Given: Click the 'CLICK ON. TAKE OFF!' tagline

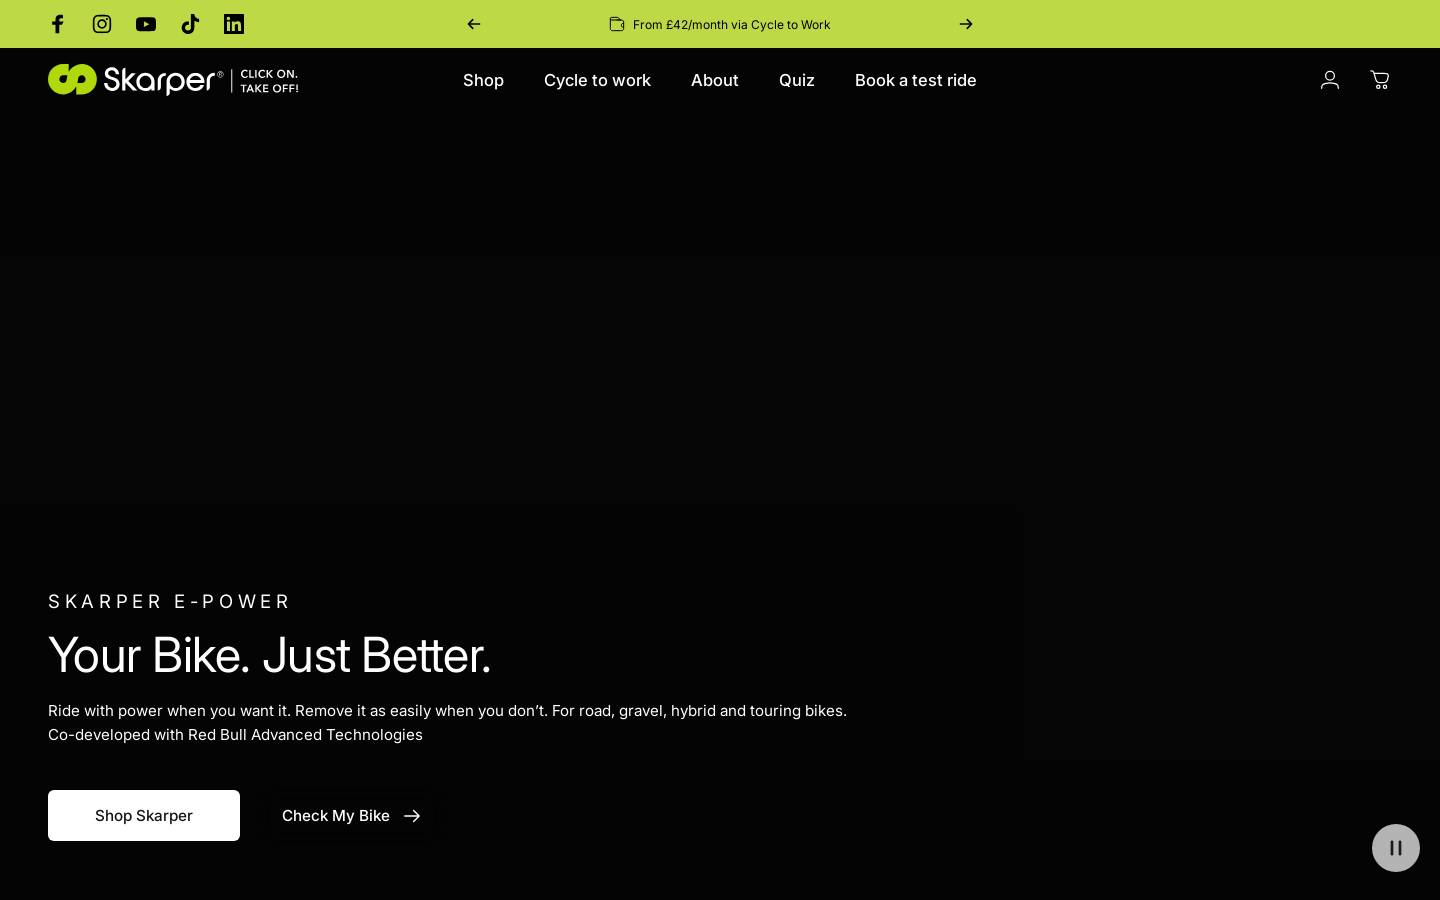Looking at the screenshot, I should tap(269, 81).
